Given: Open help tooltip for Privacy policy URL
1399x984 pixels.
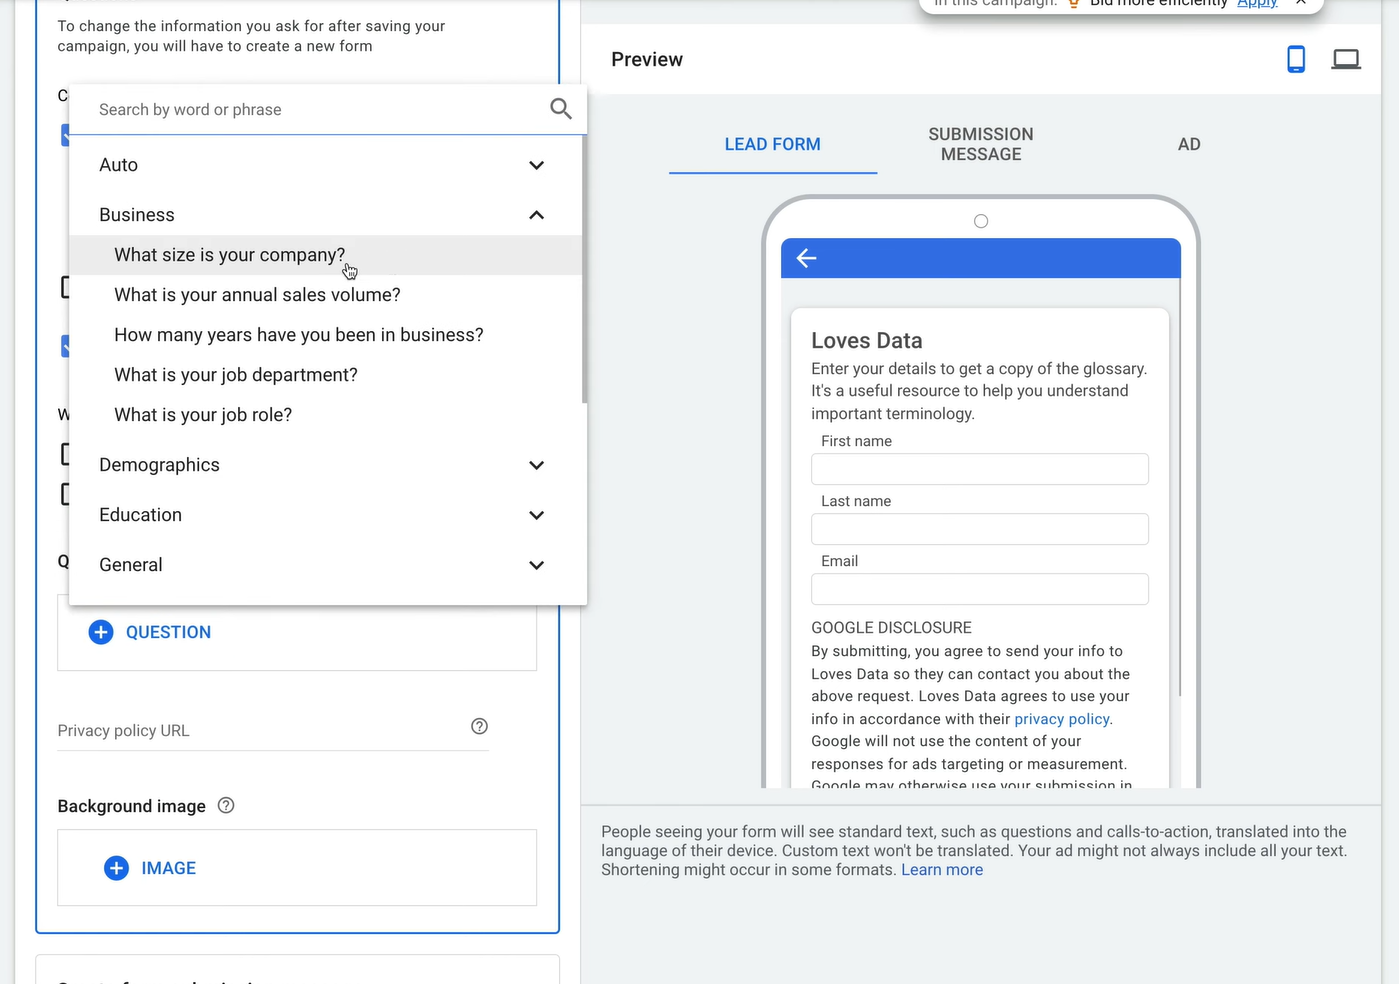Looking at the screenshot, I should pos(479,726).
